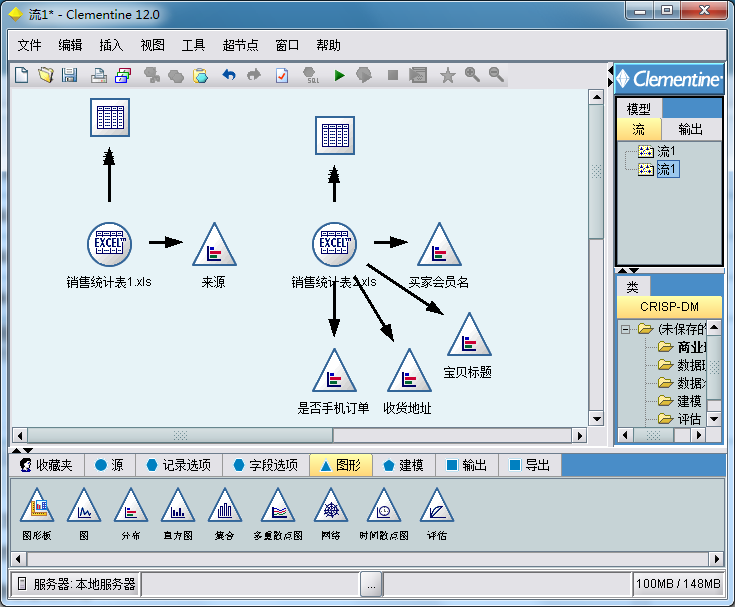Viewport: 735px width, 607px height.
Task: Run the stream with the green play icon
Action: 339,75
